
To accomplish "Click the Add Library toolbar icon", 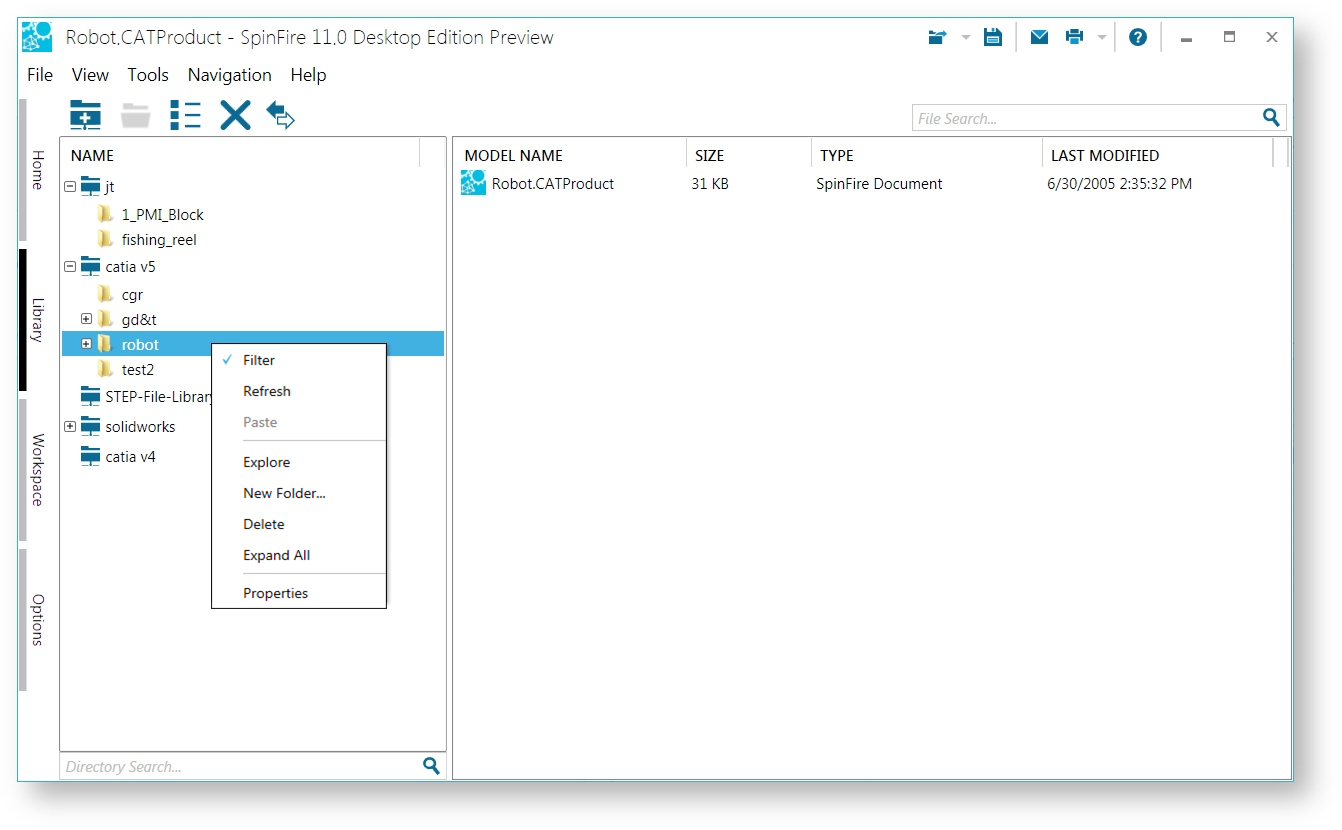I will (x=86, y=115).
